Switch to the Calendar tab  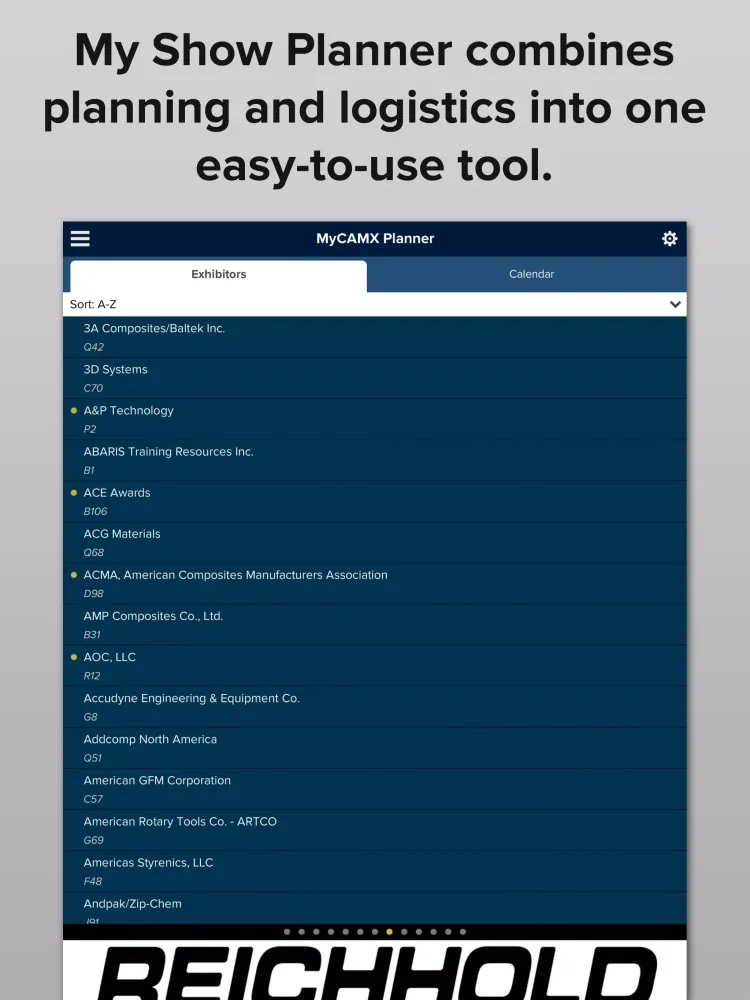(531, 274)
